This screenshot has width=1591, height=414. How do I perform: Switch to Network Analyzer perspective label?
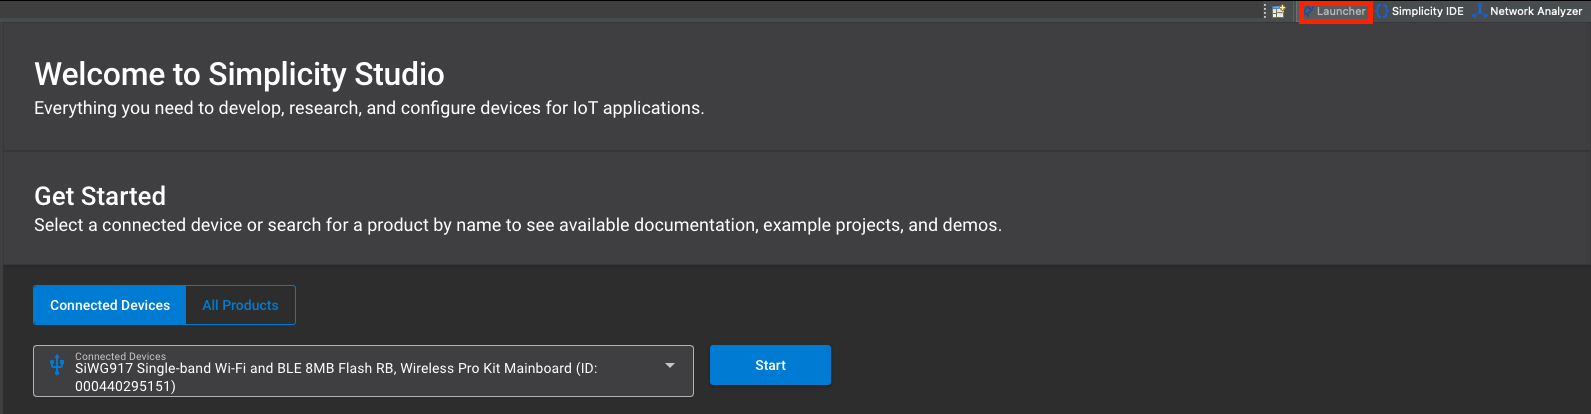pyautogui.click(x=1535, y=12)
